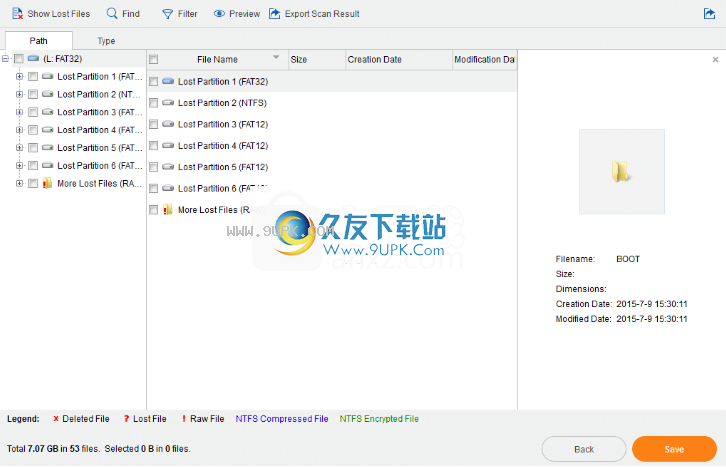Click the File Name column header
The image size is (726, 467).
(x=217, y=60)
